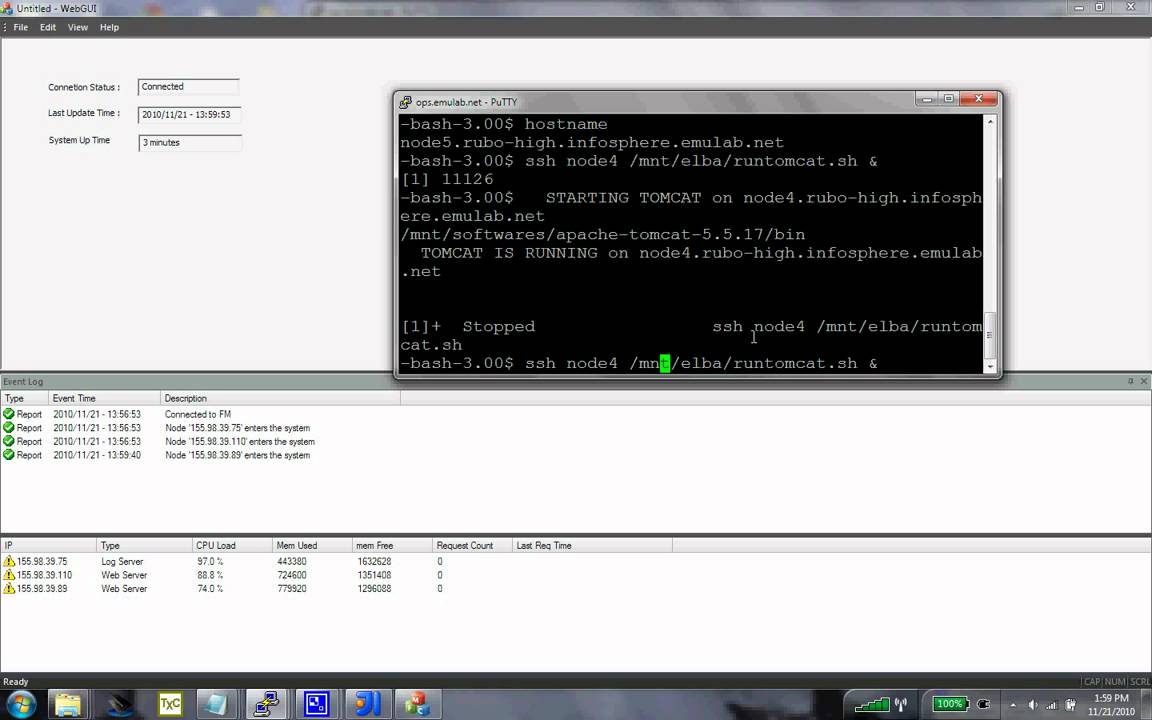
Task: Open the Edit menu
Action: 48,27
